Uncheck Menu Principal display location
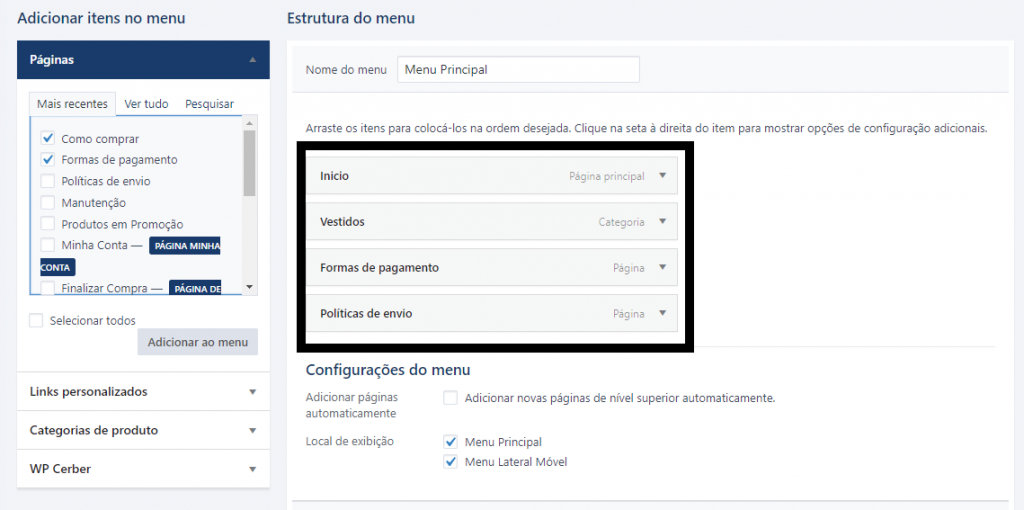Viewport: 1024px width, 510px height. (x=450, y=441)
